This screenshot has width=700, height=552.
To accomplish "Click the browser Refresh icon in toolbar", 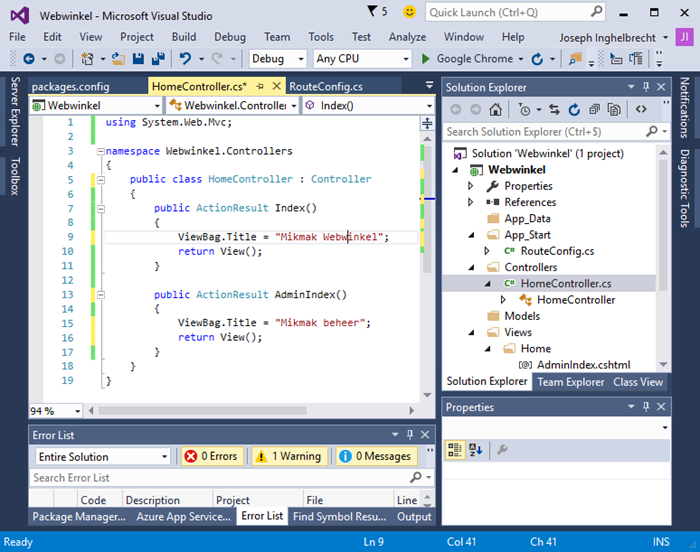I will point(537,59).
